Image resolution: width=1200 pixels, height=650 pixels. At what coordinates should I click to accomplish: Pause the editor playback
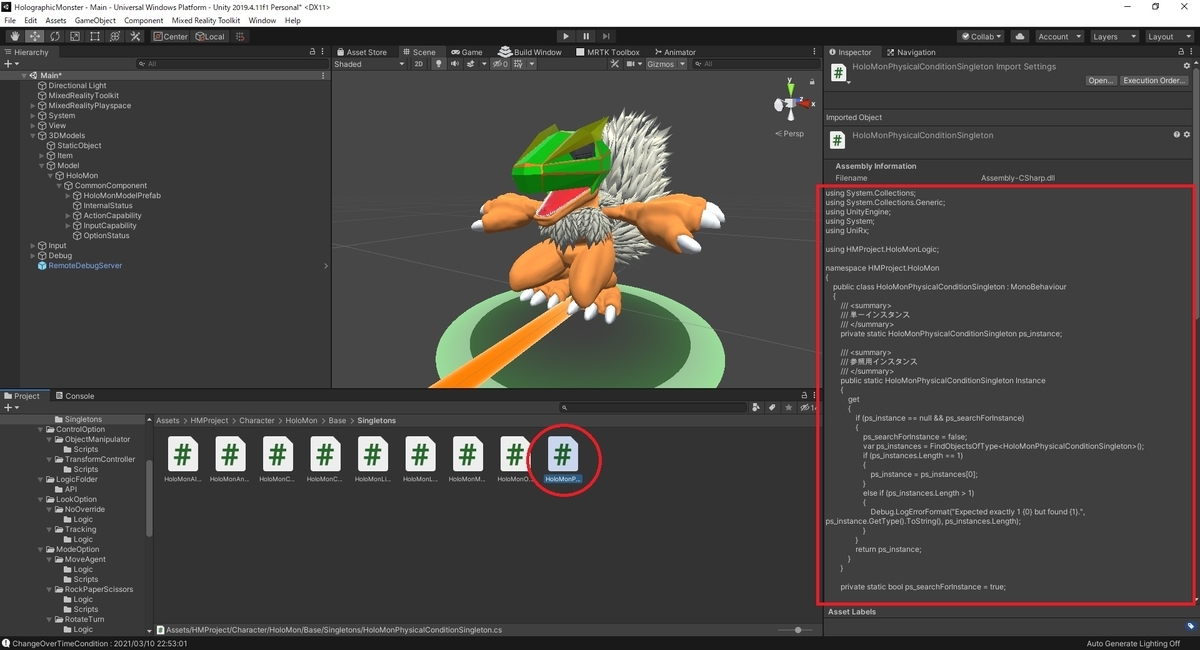586,36
